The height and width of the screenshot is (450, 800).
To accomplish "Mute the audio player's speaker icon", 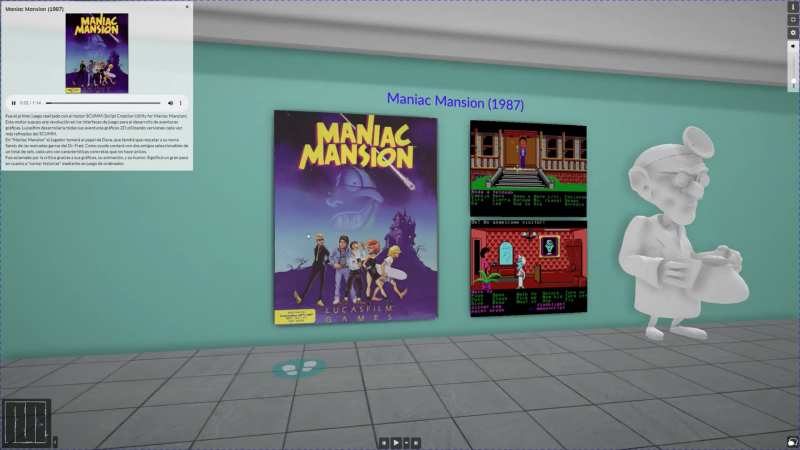I will click(170, 103).
